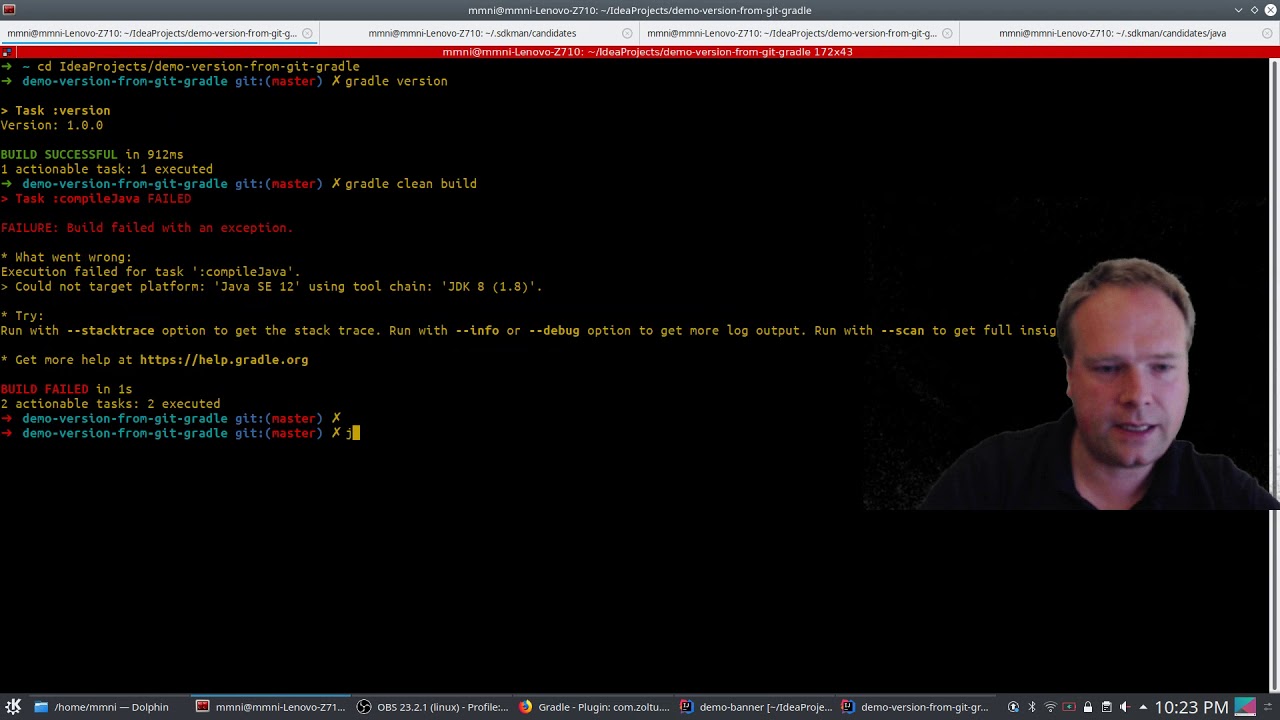1280x720 pixels.
Task: Click the '--stacktrace' option text
Action: point(110,331)
